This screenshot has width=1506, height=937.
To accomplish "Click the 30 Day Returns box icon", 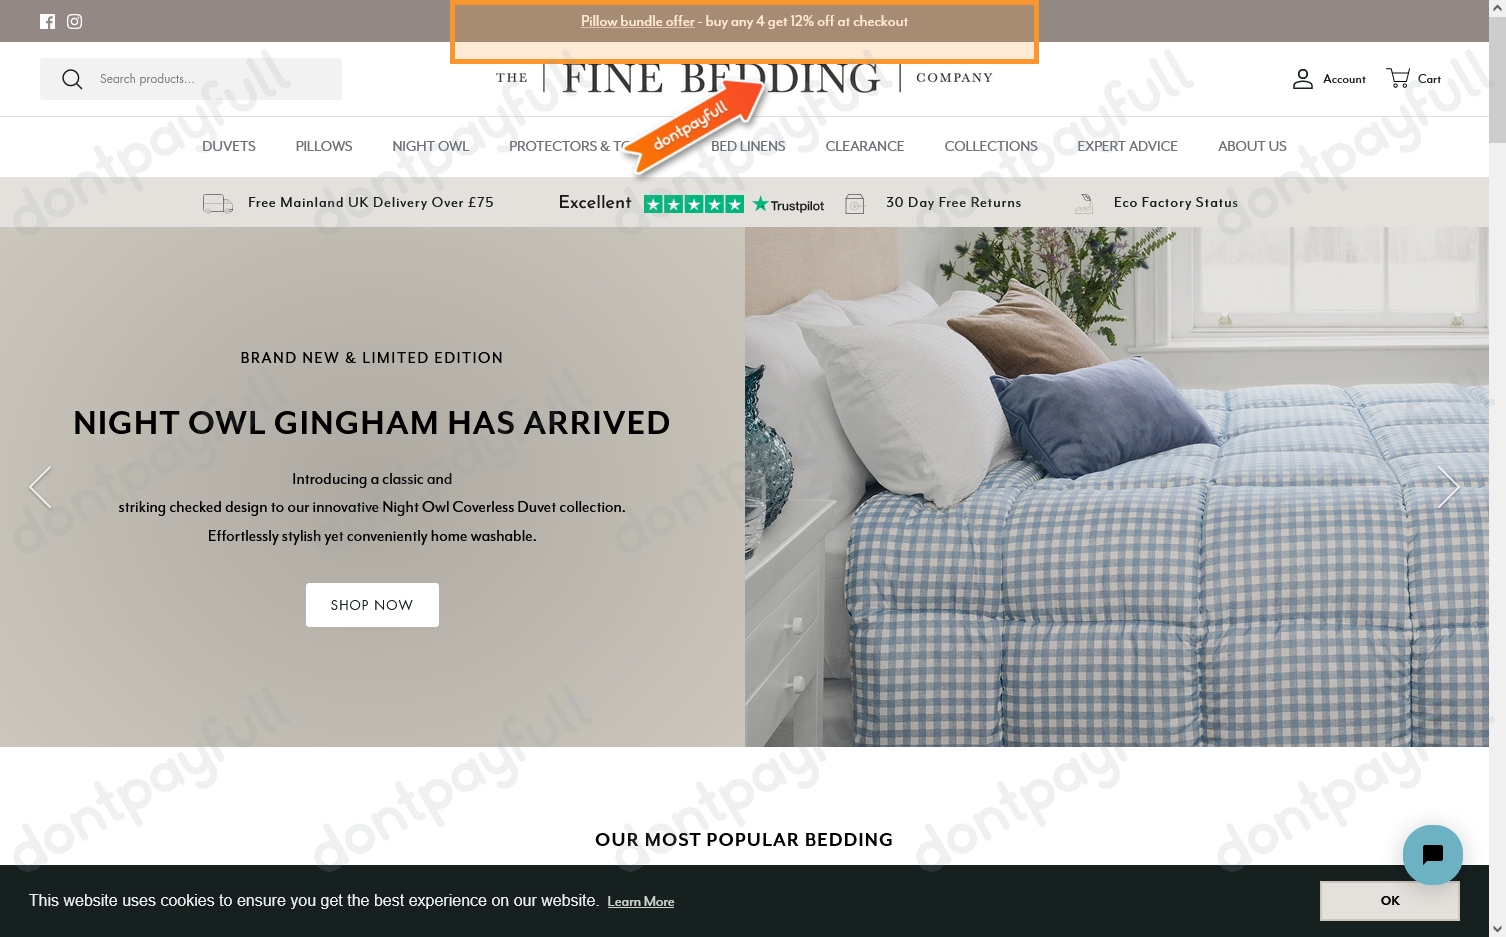I will pos(855,203).
